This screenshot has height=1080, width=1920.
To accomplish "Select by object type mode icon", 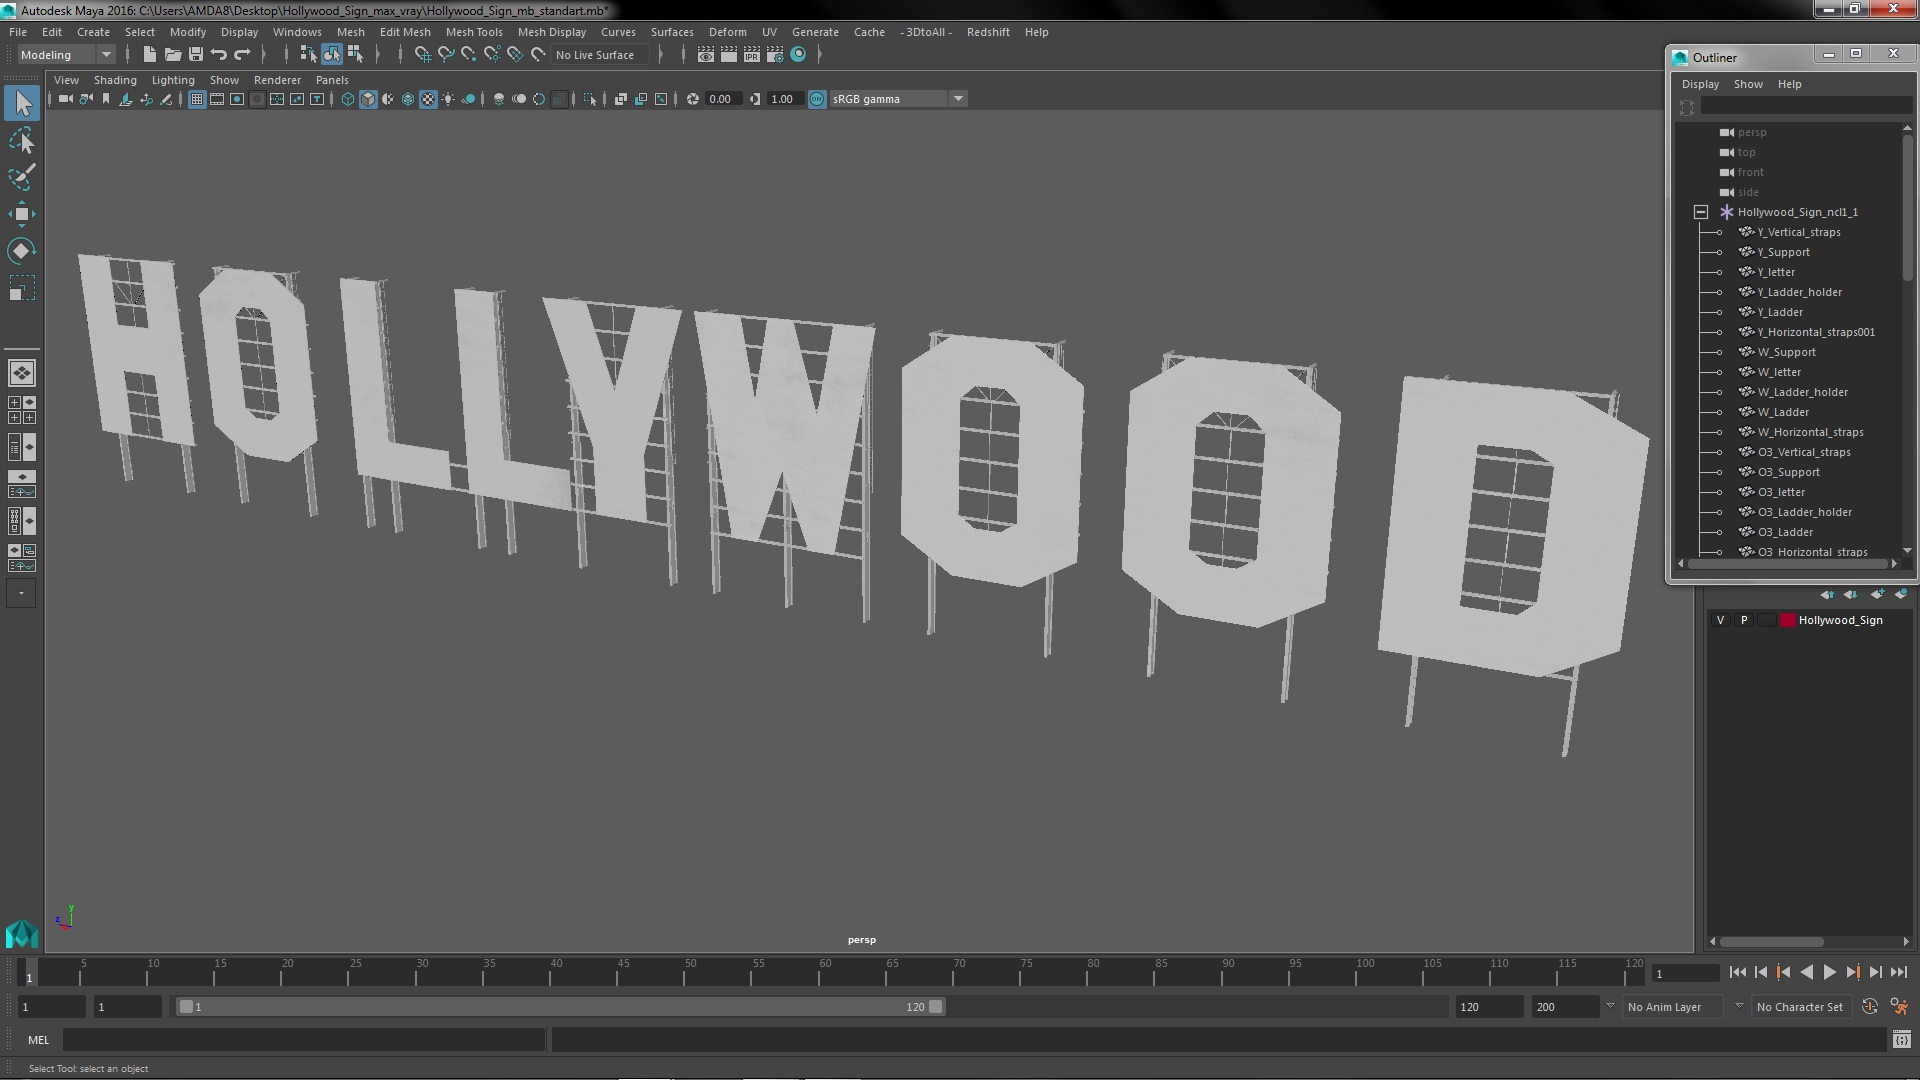I will 331,55.
